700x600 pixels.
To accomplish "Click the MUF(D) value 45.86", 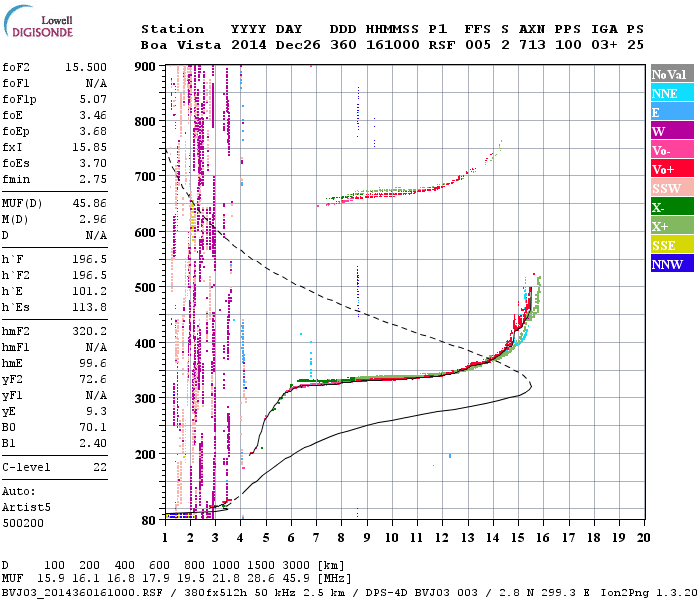I will (x=89, y=204).
